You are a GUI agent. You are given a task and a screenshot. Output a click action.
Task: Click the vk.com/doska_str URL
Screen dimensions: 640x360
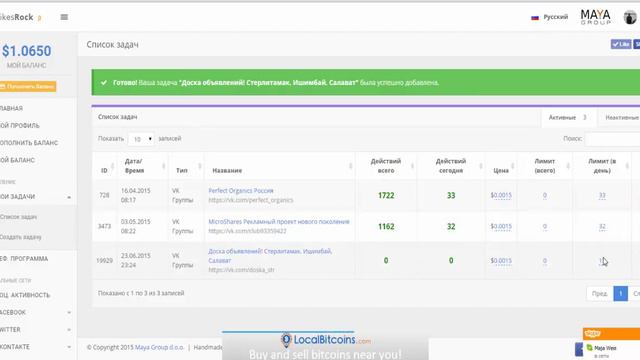[241, 270]
